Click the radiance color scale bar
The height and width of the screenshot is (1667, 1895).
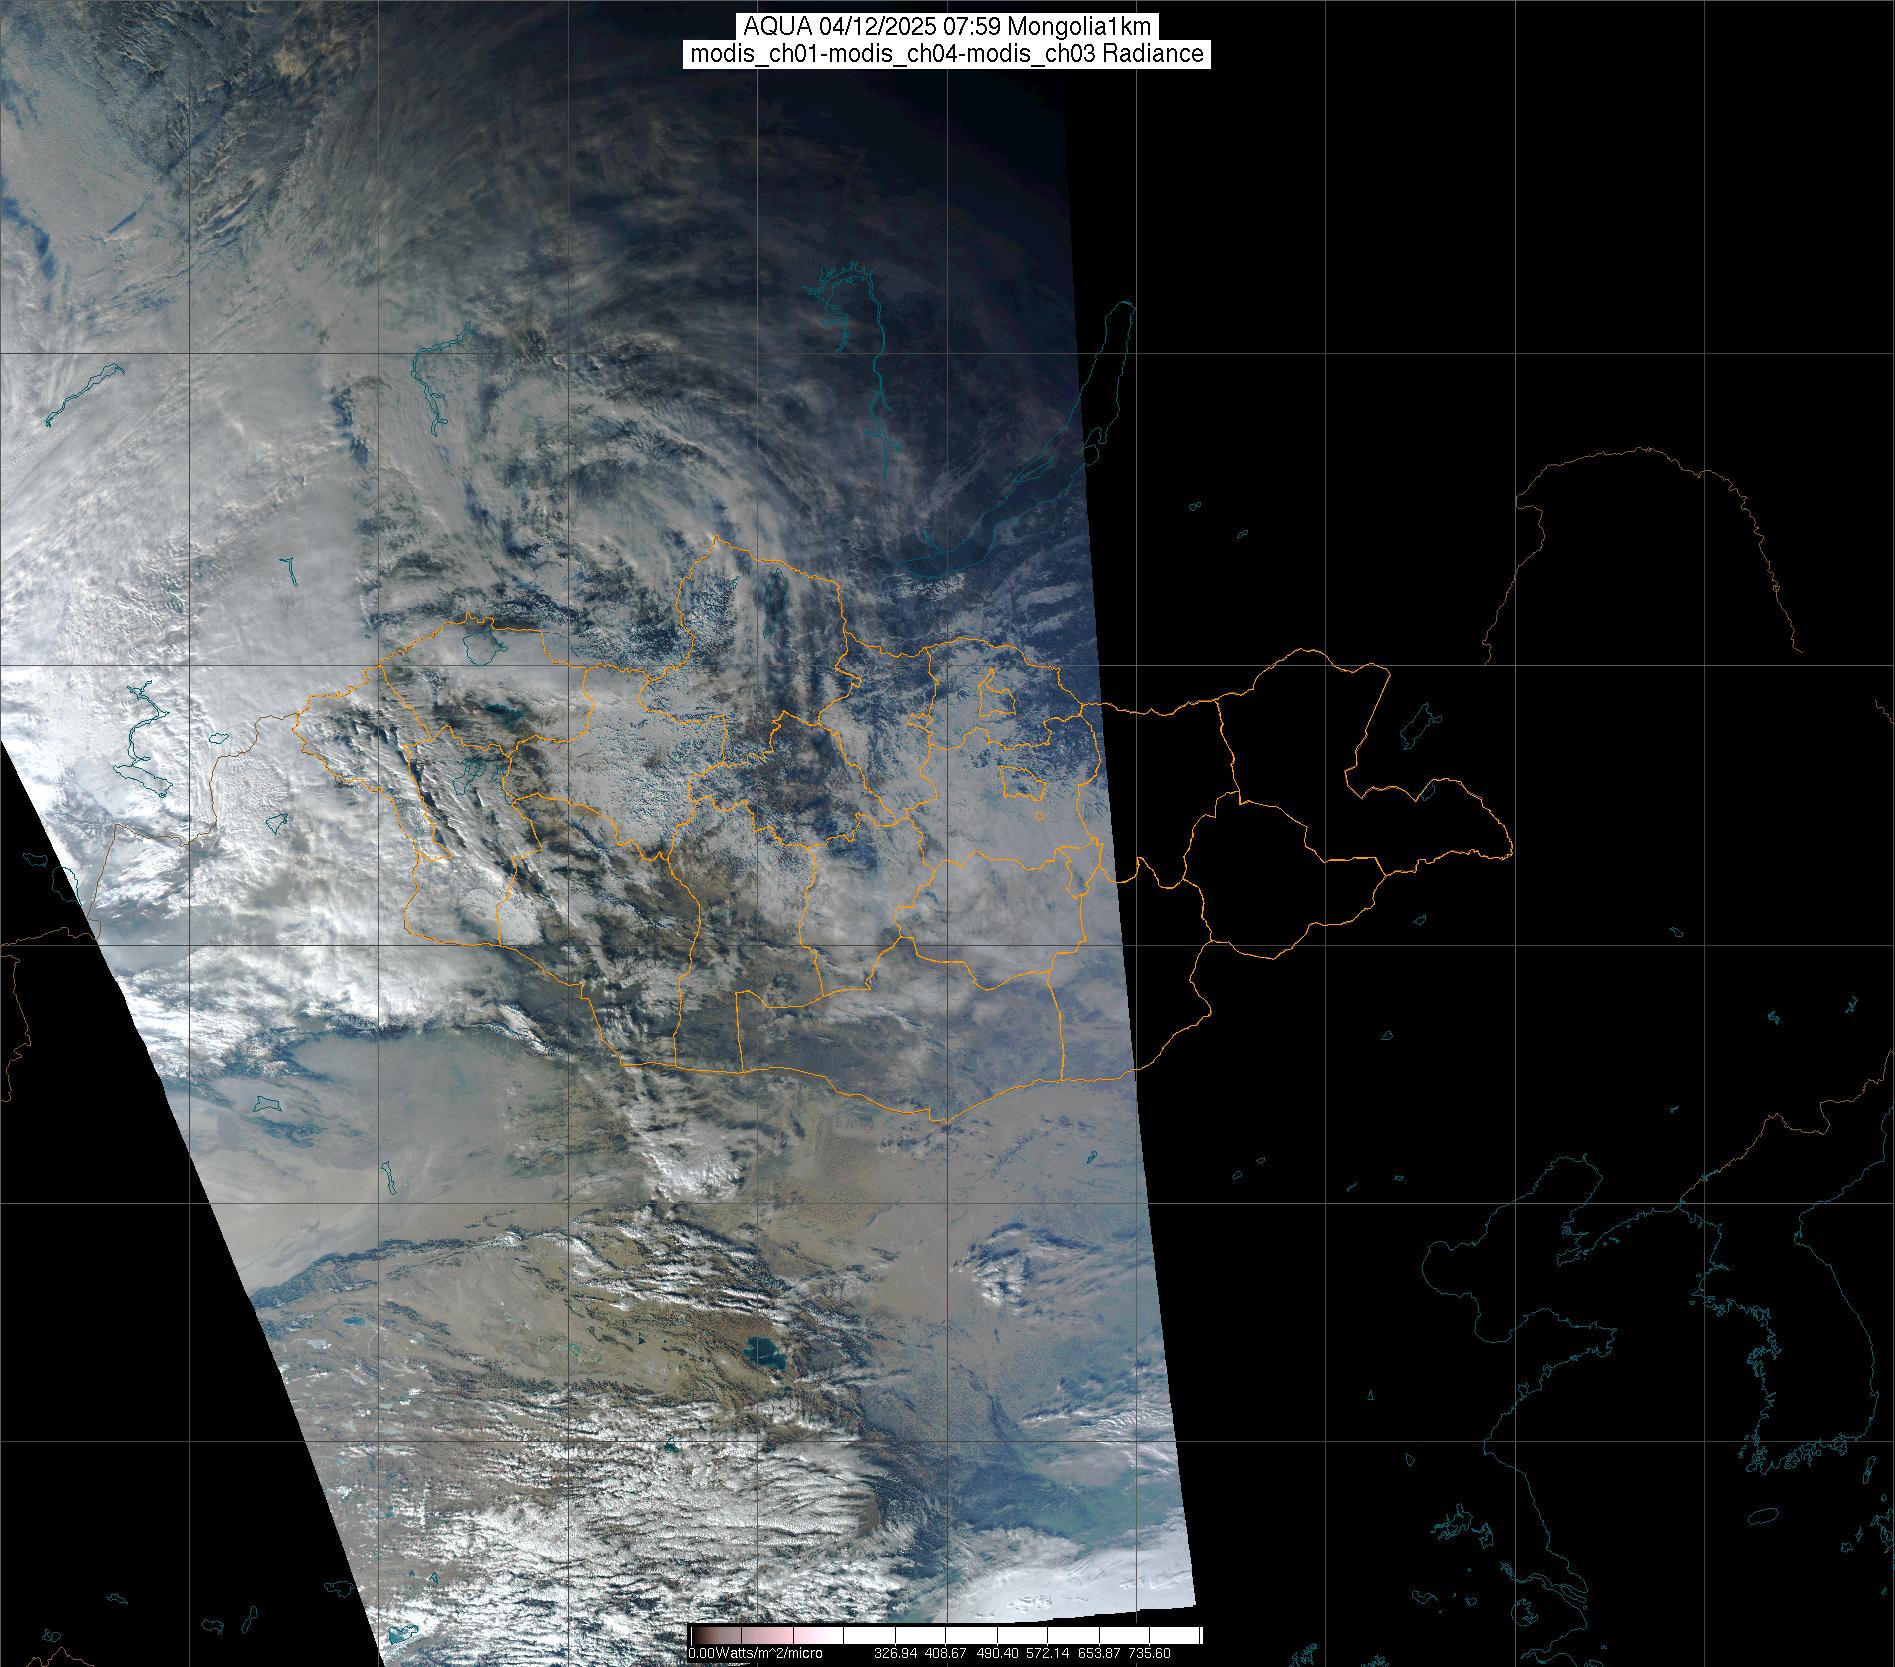pos(946,1634)
